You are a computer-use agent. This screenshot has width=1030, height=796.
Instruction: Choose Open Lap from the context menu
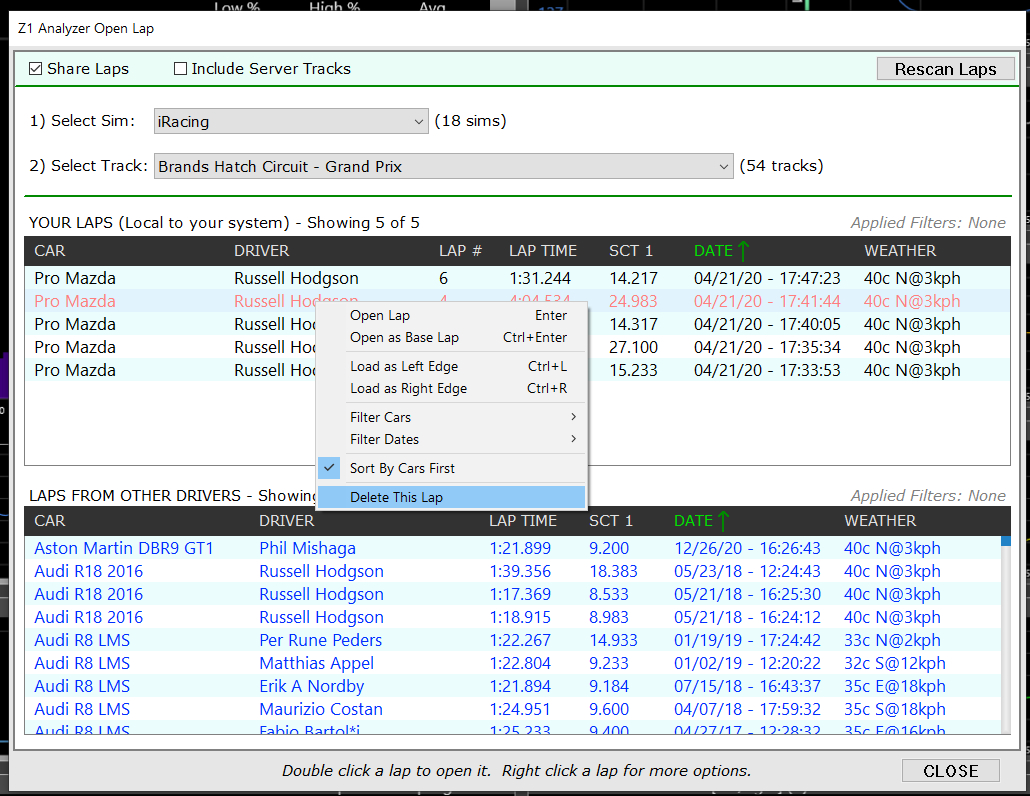pyautogui.click(x=451, y=315)
